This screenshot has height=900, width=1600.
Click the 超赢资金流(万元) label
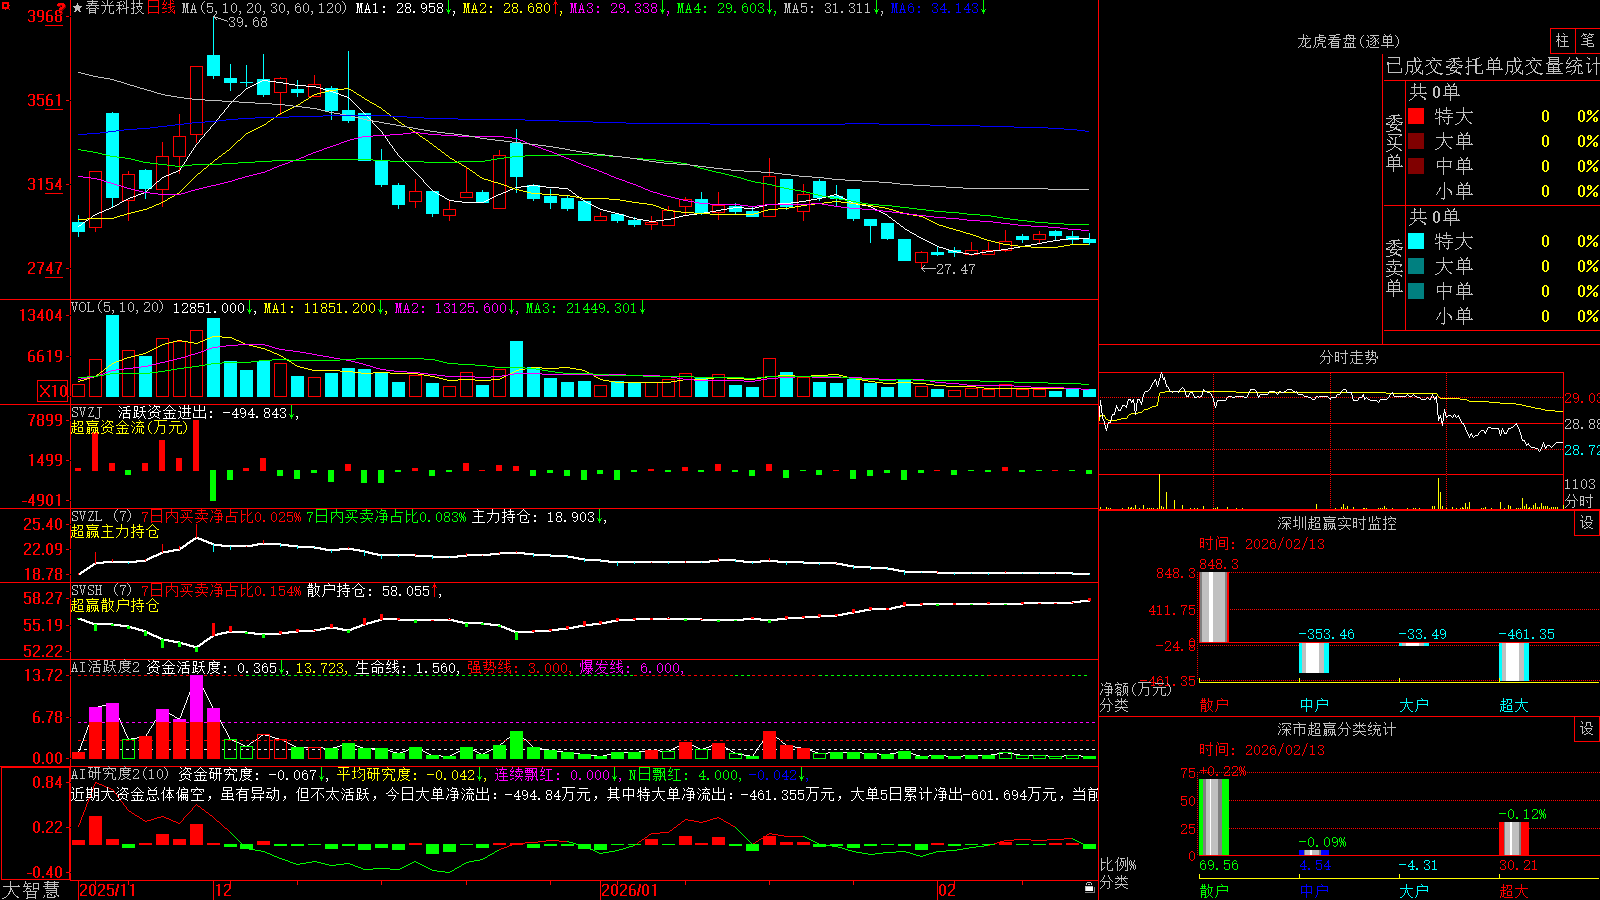pos(129,427)
